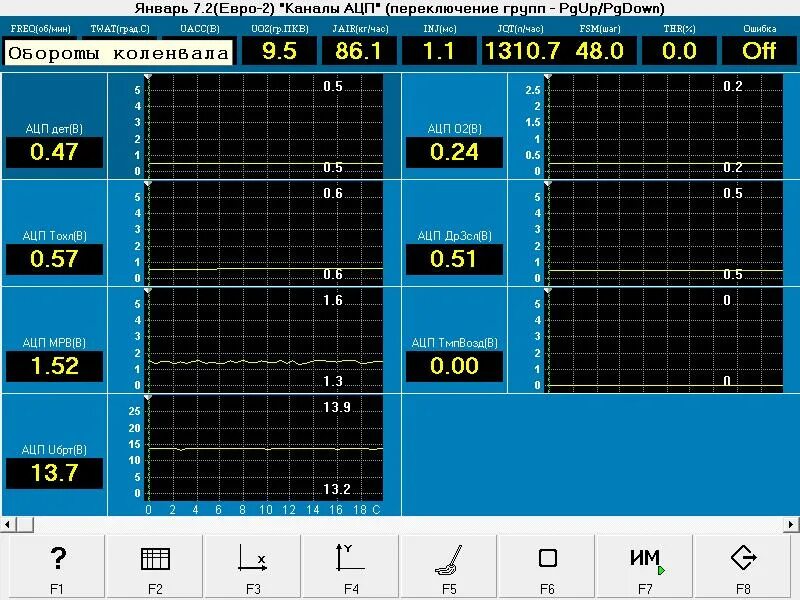Image resolution: width=800 pixels, height=600 pixels.
Task: Click the FREQ(об/мин) header label
Action: click(x=40, y=29)
